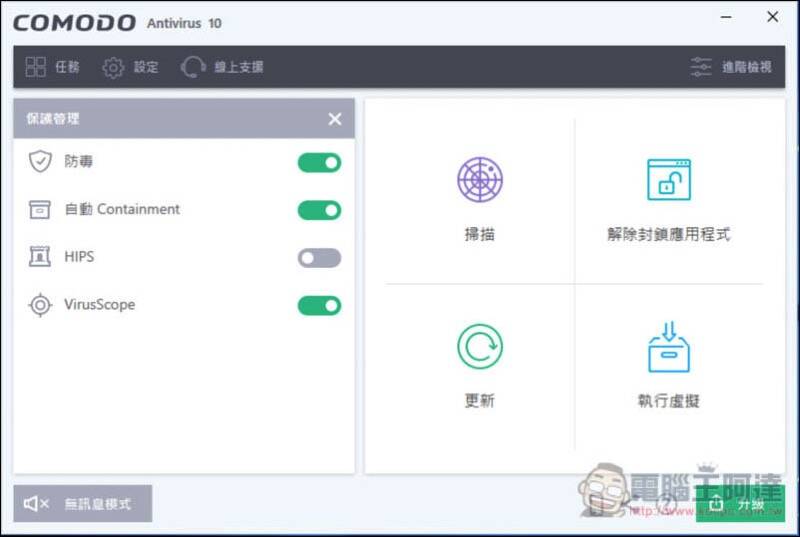The image size is (800, 537).
Task: Open the 設定 menu item
Action: click(x=130, y=67)
